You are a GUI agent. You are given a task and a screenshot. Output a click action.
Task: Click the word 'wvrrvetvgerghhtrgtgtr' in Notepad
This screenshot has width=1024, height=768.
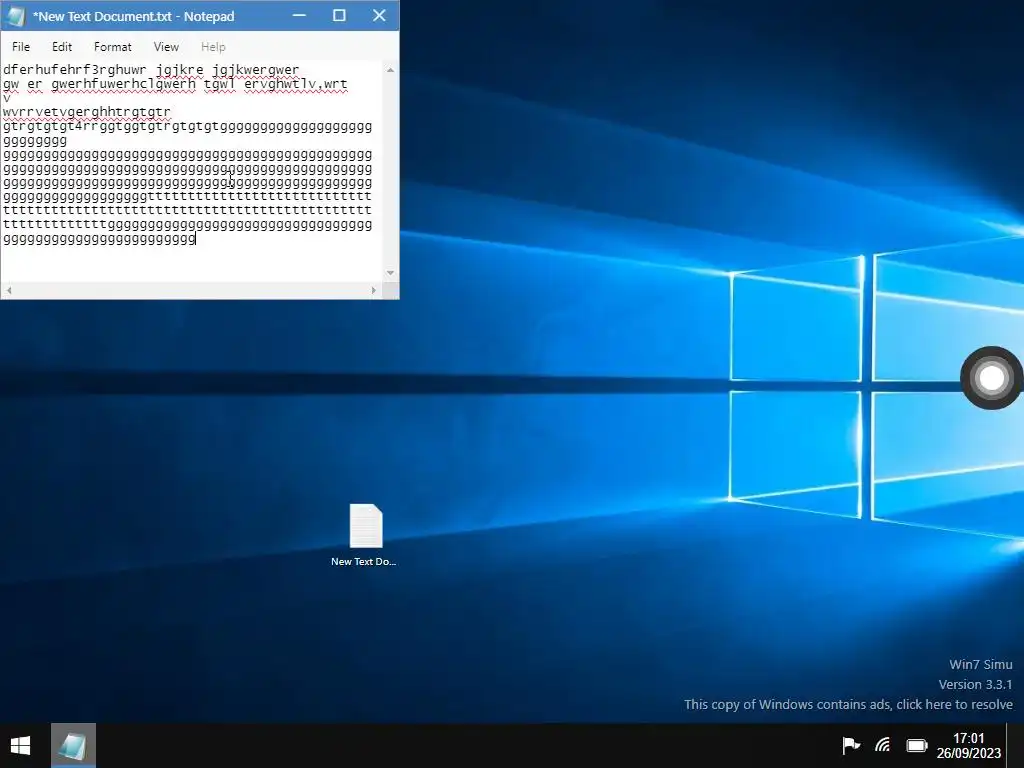(87, 112)
